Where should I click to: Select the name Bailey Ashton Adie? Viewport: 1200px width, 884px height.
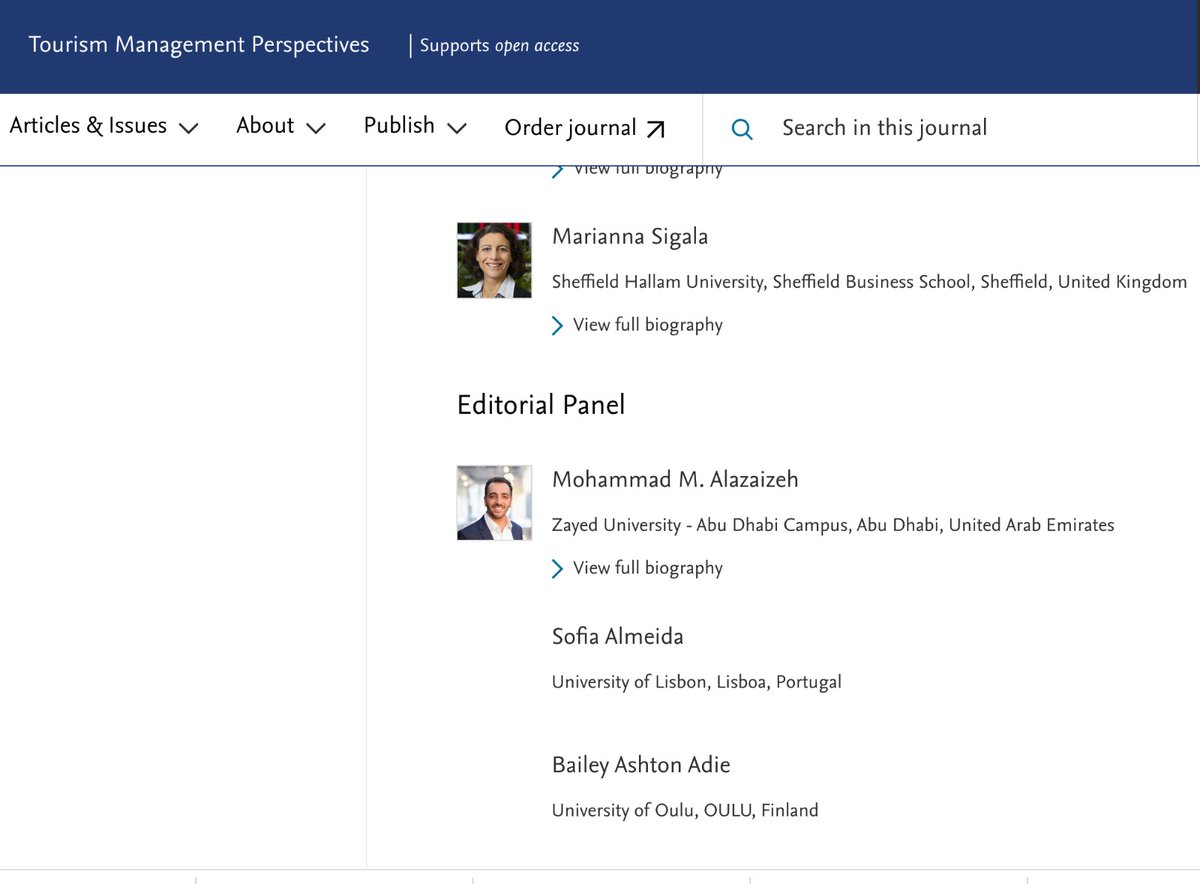click(641, 766)
